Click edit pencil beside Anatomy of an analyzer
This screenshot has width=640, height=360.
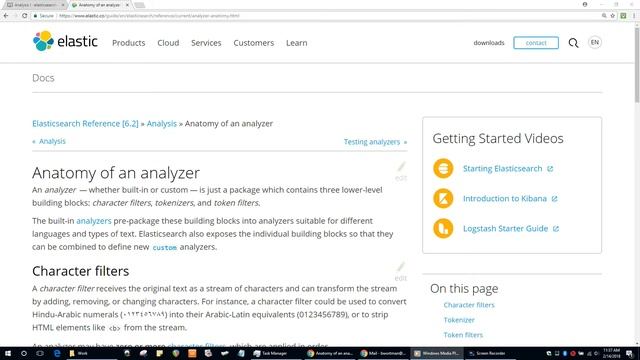(x=401, y=171)
